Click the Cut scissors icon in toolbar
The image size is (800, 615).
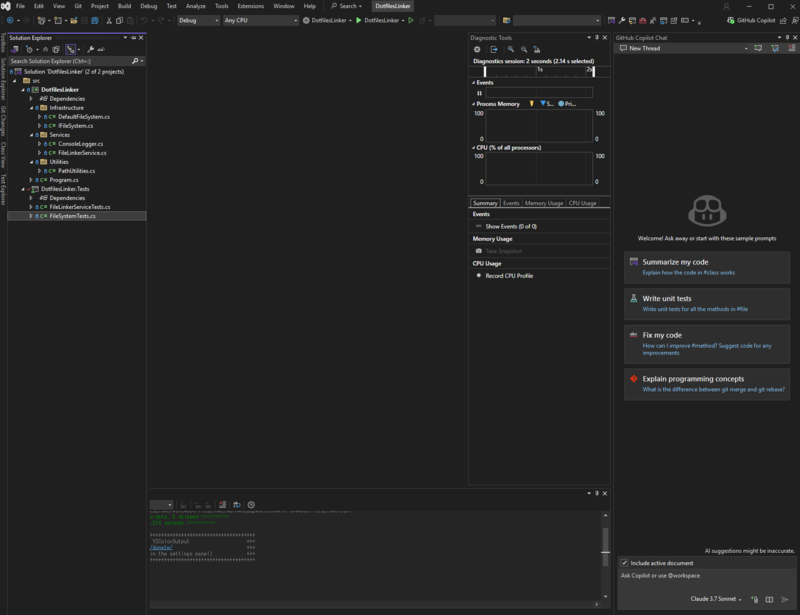click(109, 20)
